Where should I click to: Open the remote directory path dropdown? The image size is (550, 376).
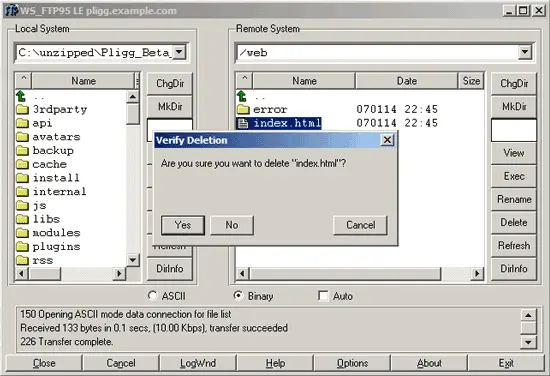pos(525,52)
